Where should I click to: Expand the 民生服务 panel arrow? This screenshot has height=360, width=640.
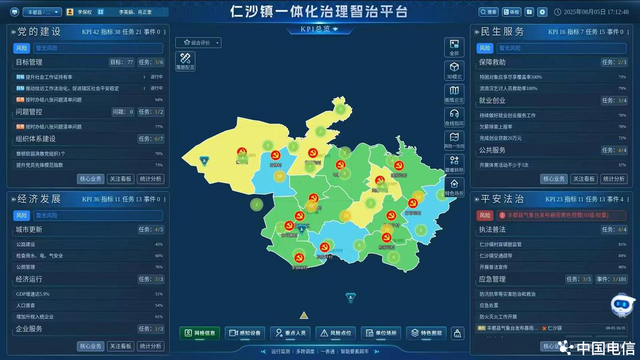point(477,32)
